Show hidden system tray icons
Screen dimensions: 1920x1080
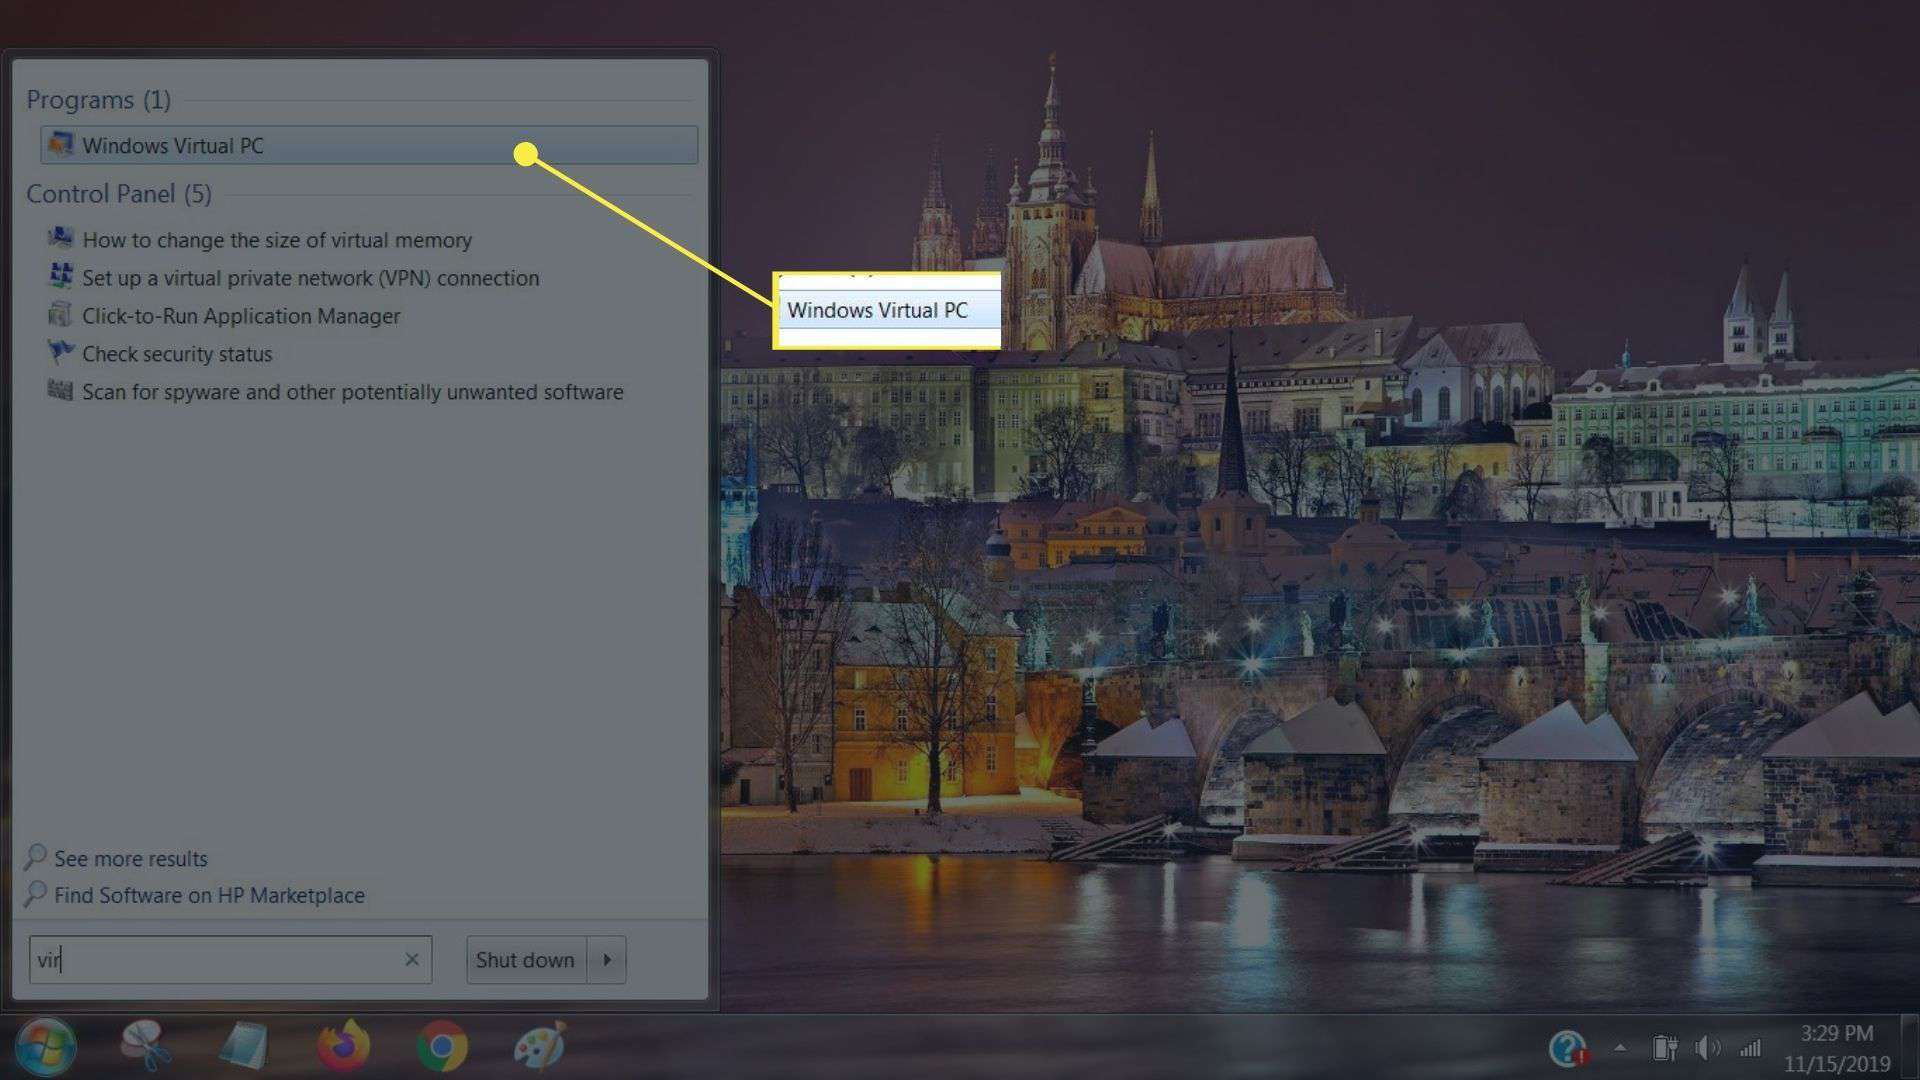[1620, 1048]
